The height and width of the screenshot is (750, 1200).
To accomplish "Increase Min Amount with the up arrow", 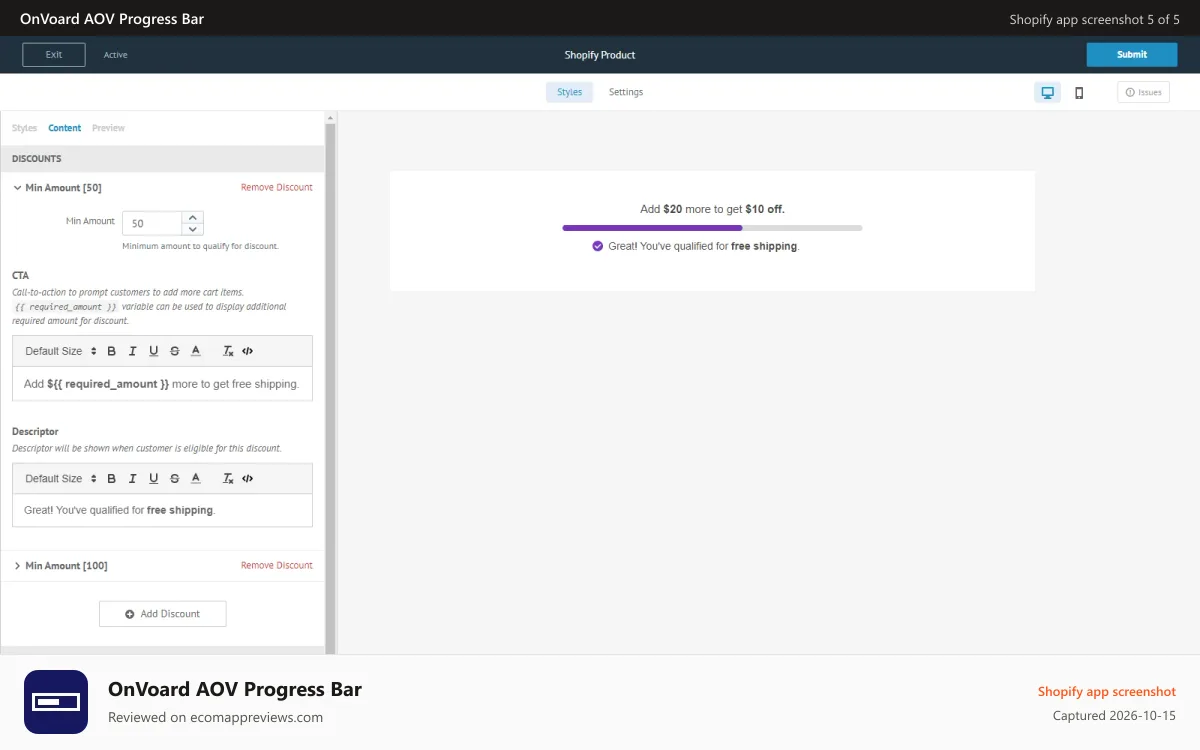I will [193, 217].
